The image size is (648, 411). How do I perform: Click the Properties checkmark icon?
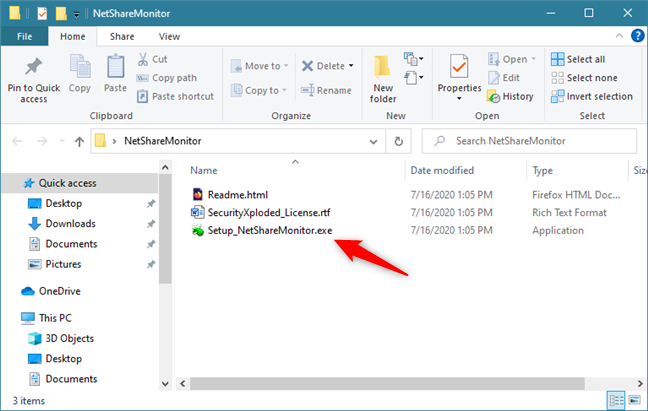[x=459, y=67]
